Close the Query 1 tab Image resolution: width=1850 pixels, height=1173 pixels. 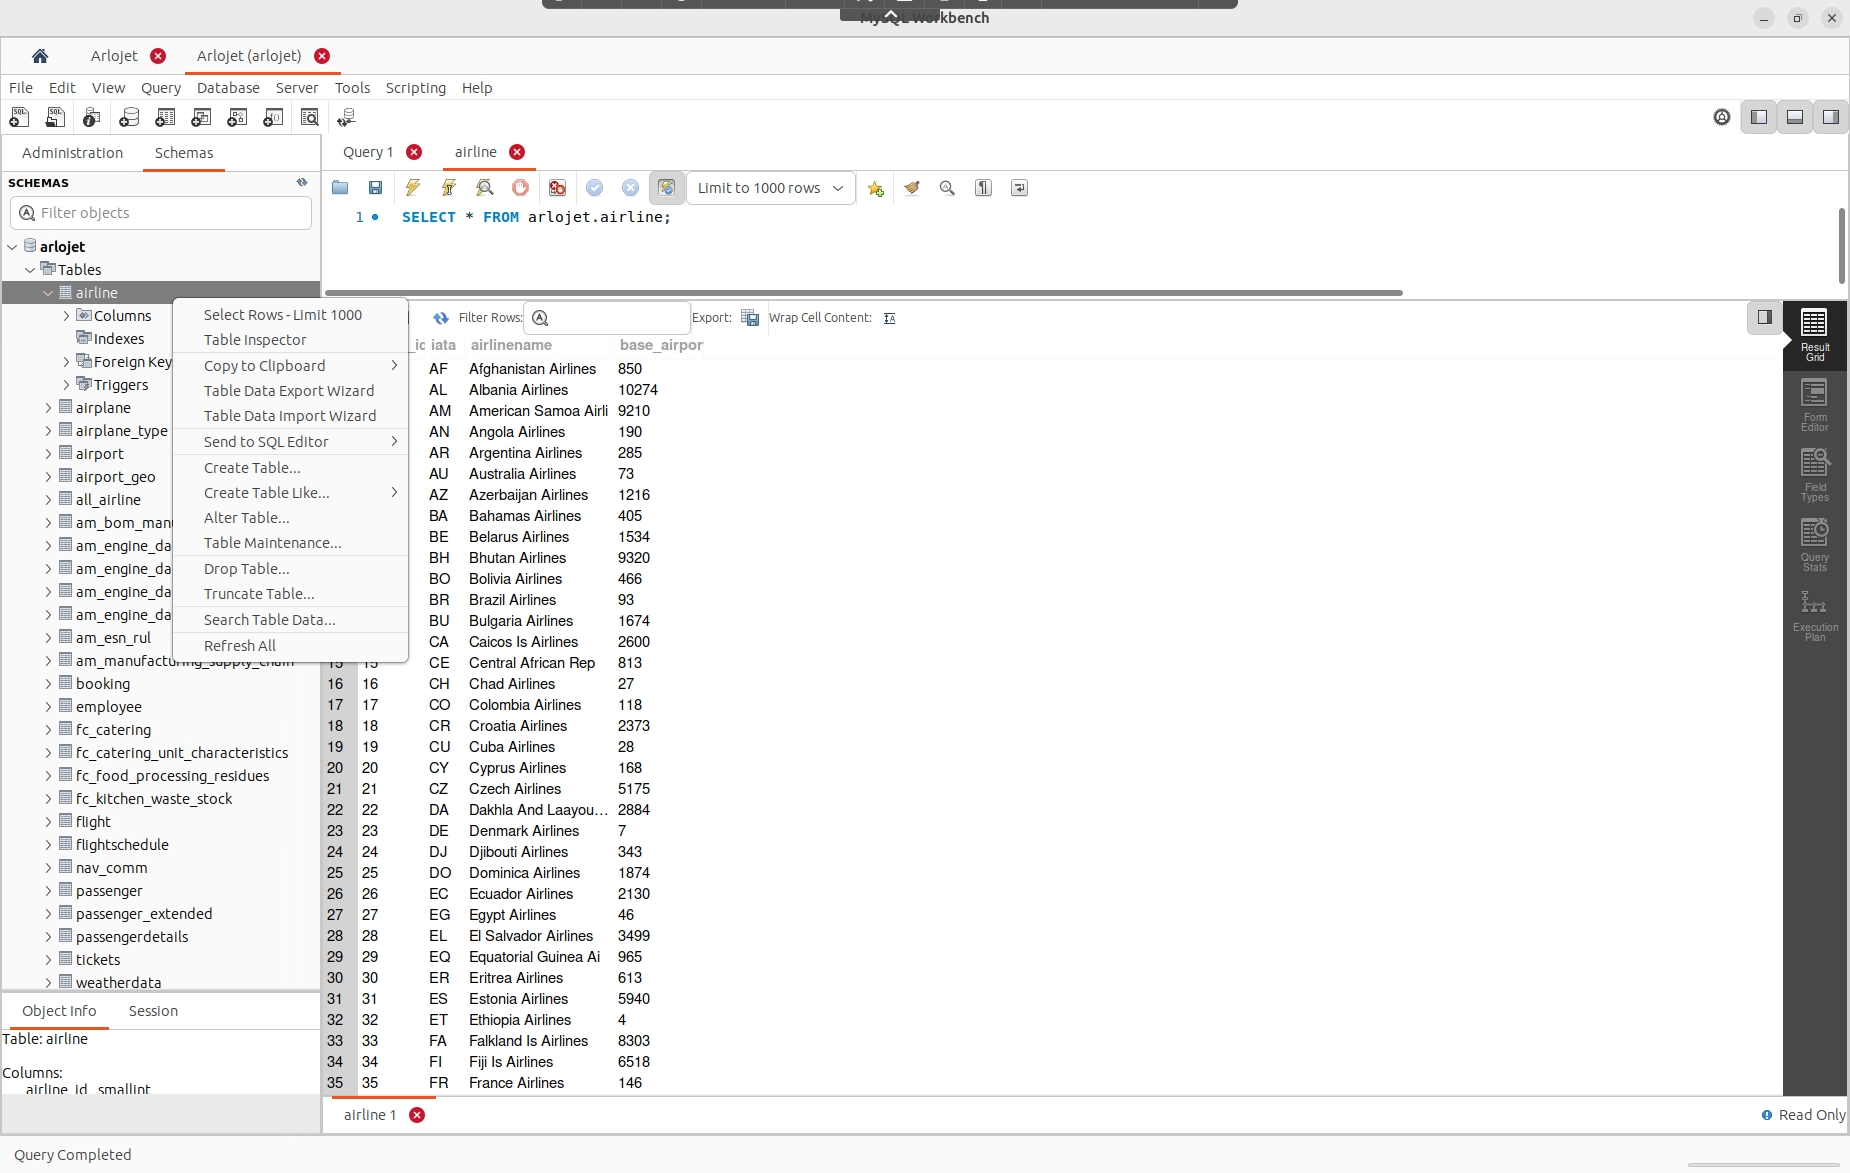click(414, 152)
